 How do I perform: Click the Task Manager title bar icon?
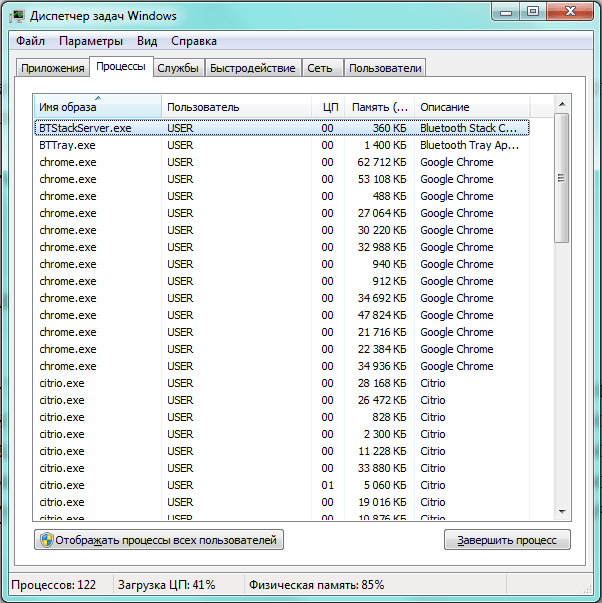[x=17, y=16]
